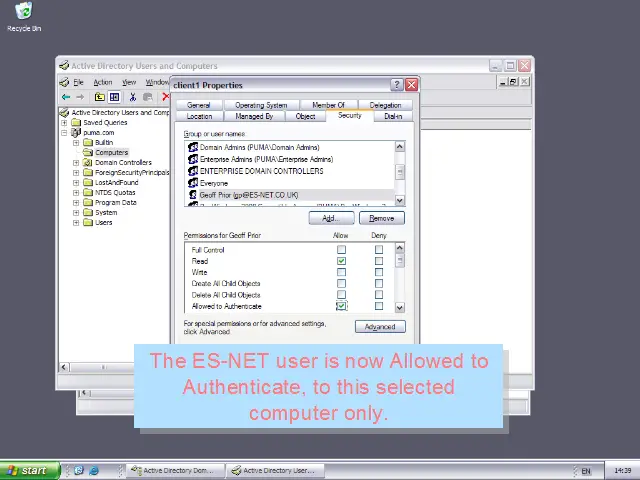Select the Everyone group in the list
The height and width of the screenshot is (480, 640).
pyautogui.click(x=213, y=184)
